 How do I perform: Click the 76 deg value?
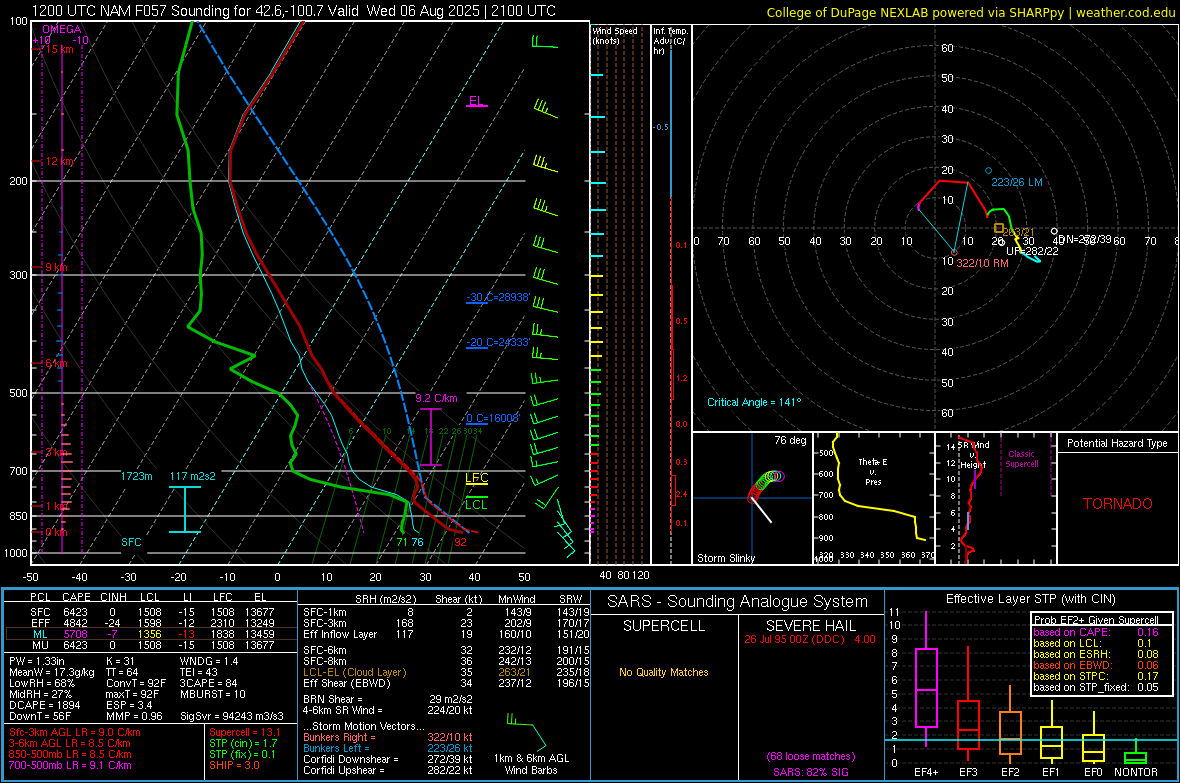(790, 440)
